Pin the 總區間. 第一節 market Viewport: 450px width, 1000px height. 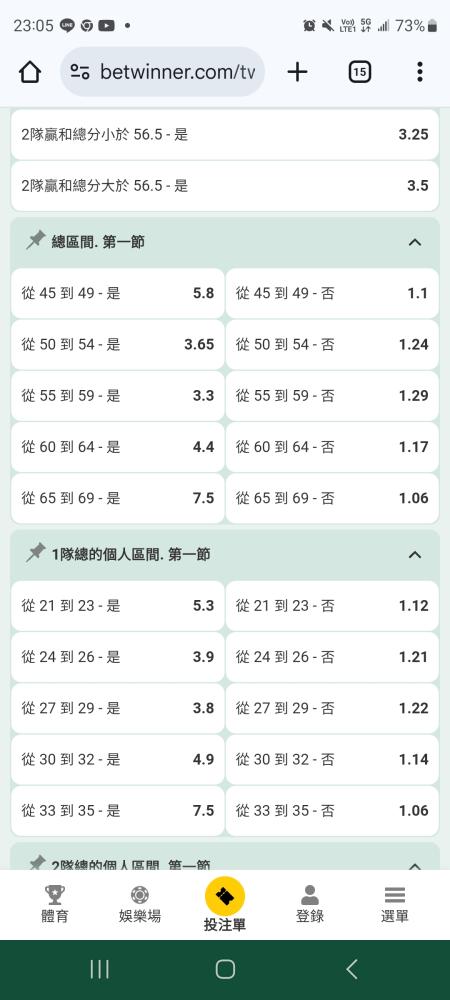[36, 241]
